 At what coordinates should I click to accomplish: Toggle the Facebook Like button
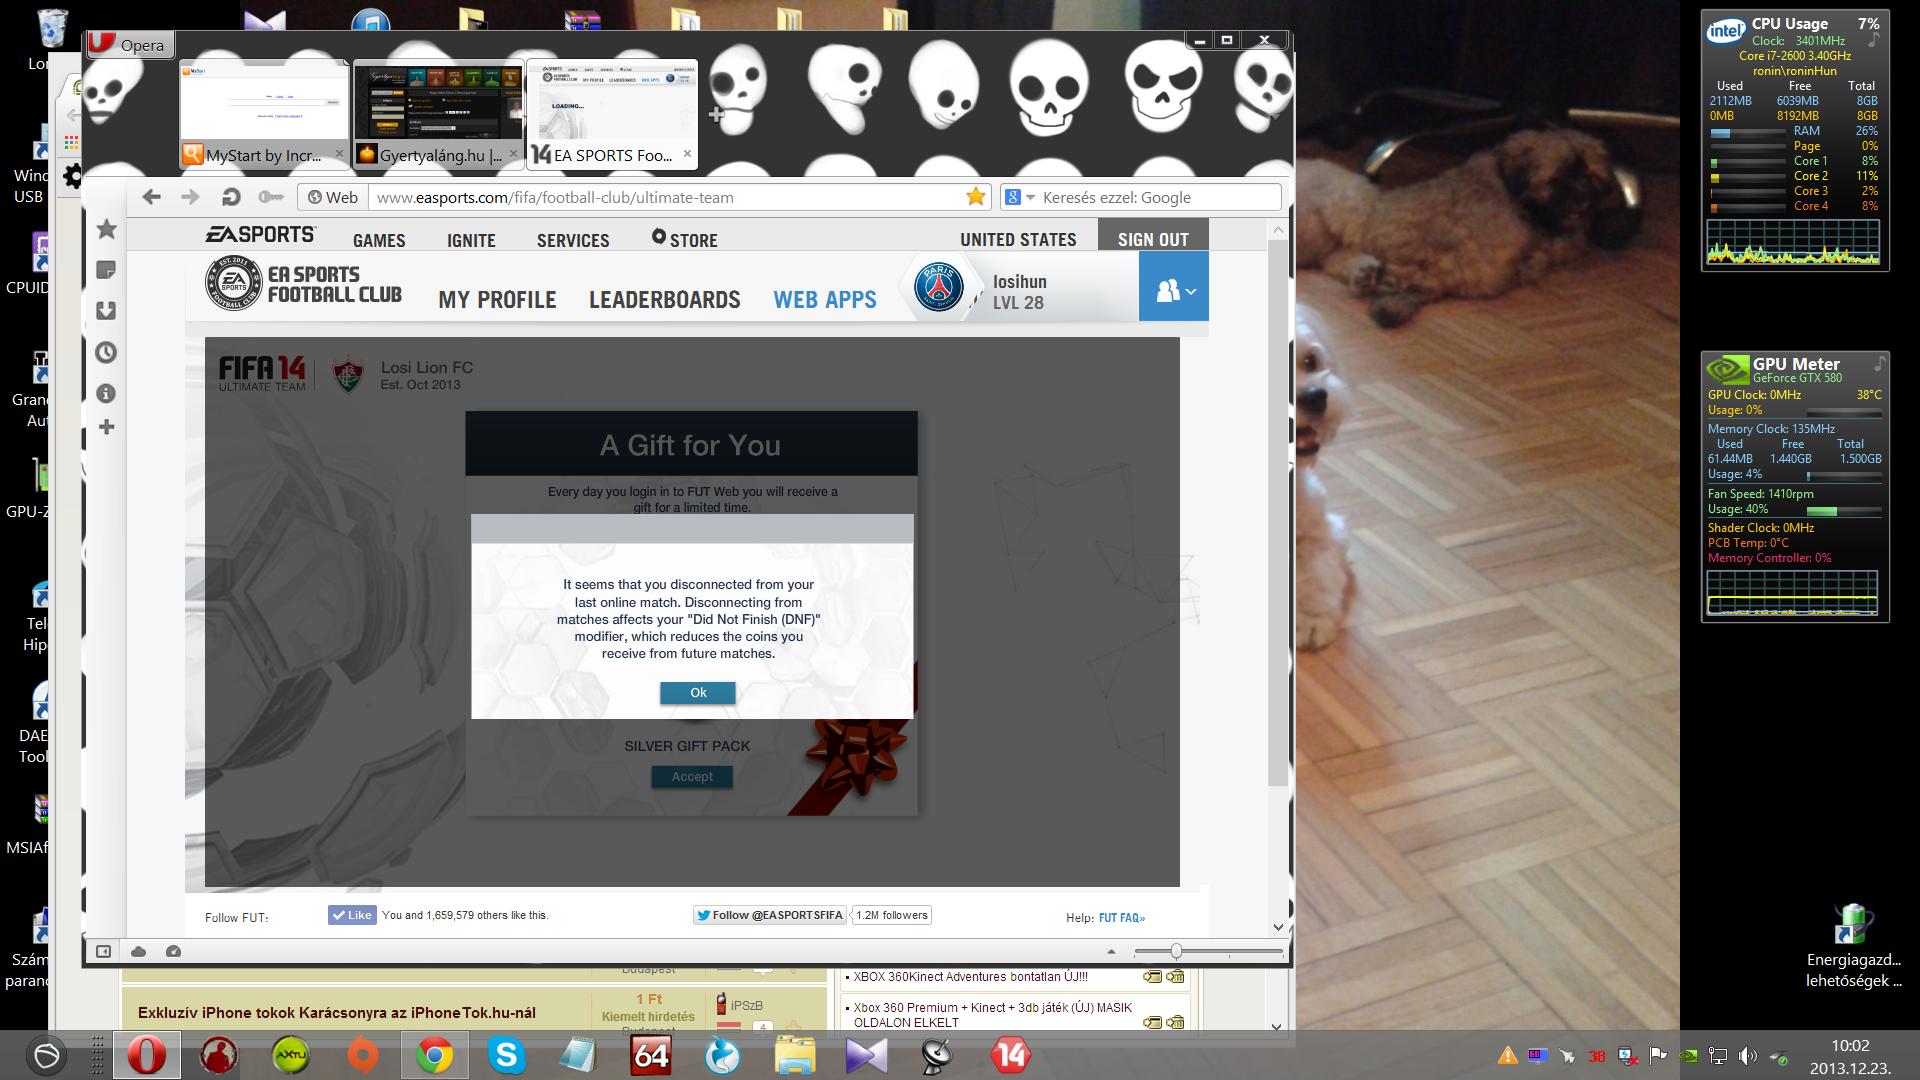352,915
